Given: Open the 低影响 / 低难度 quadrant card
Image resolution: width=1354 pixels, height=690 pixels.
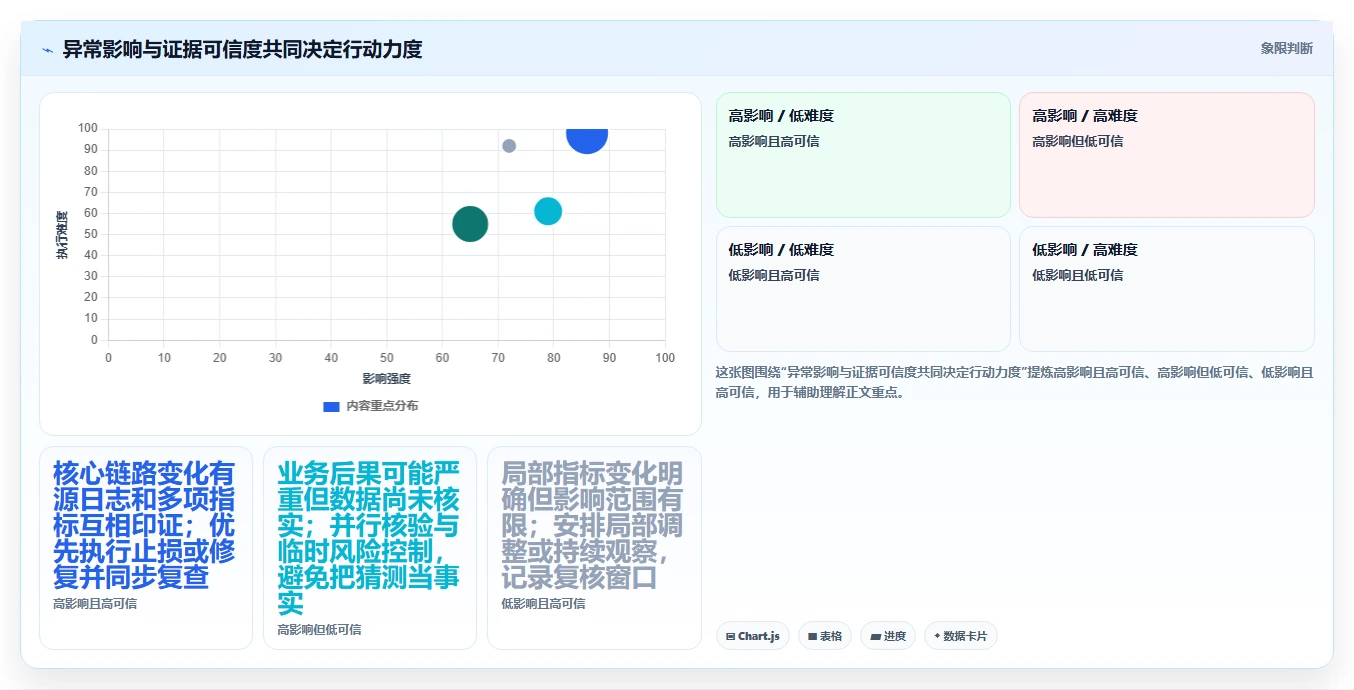Looking at the screenshot, I should [x=863, y=289].
